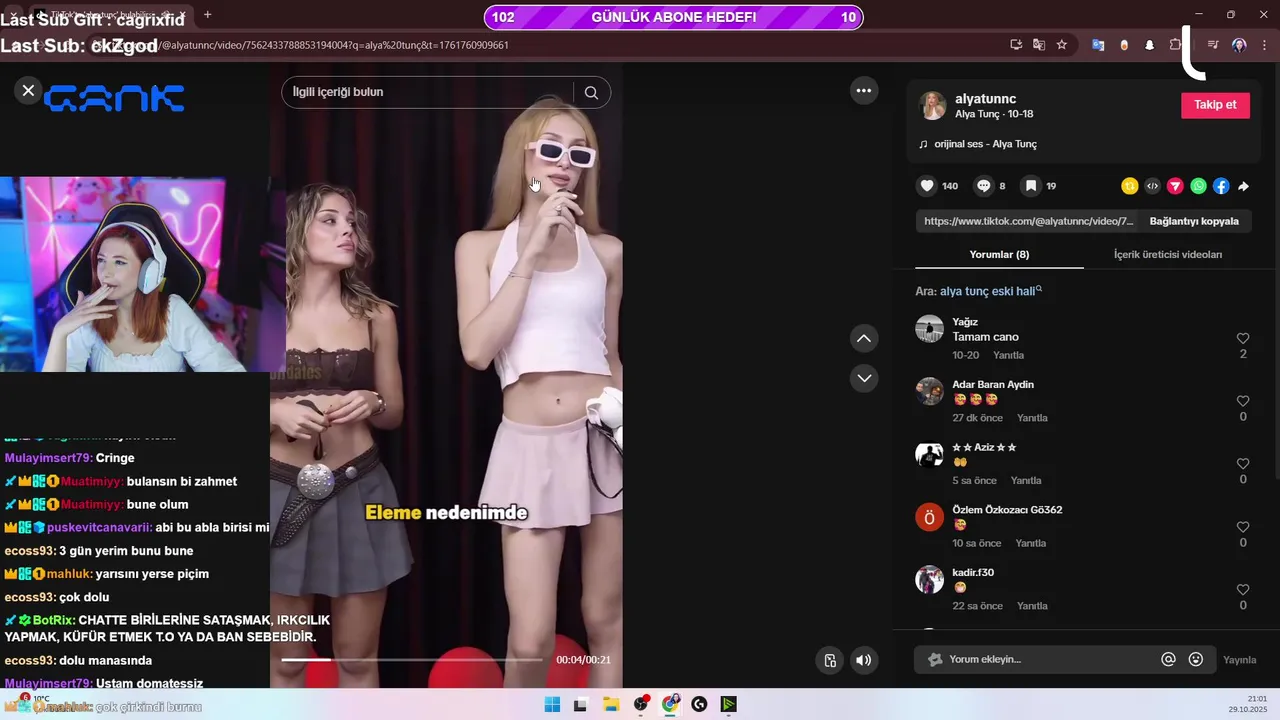The image size is (1280, 720).
Task: Open Chrome three-dot menu
Action: click(1265, 45)
